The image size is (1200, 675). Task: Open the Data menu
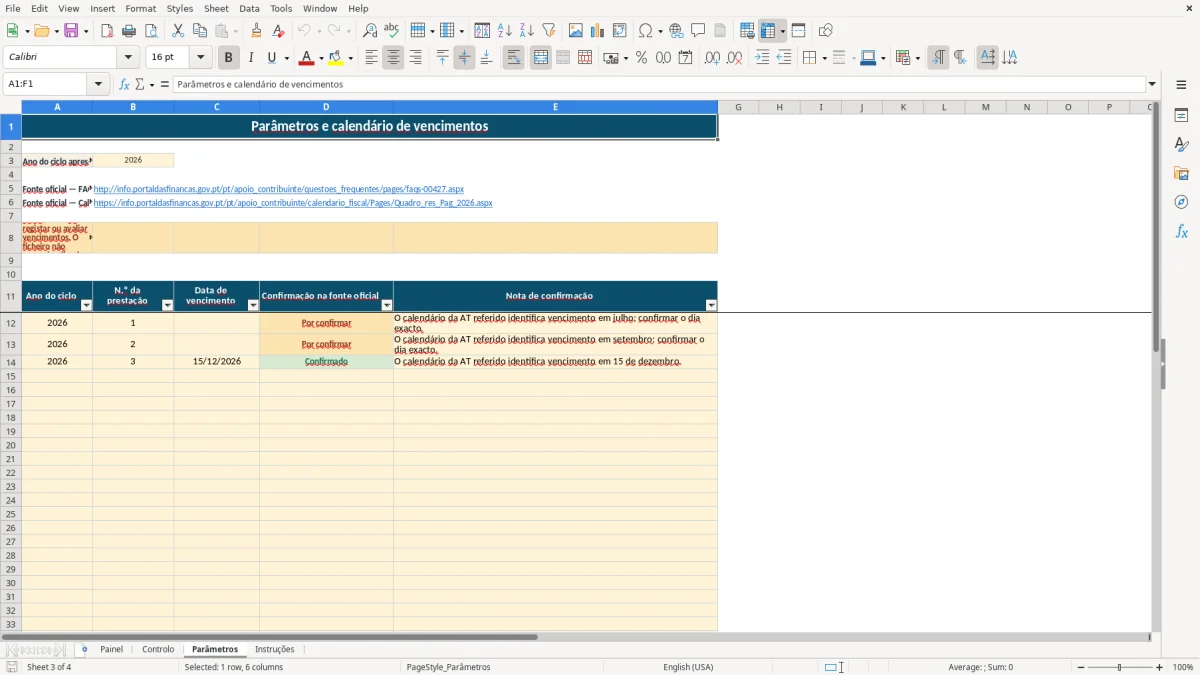pyautogui.click(x=249, y=8)
